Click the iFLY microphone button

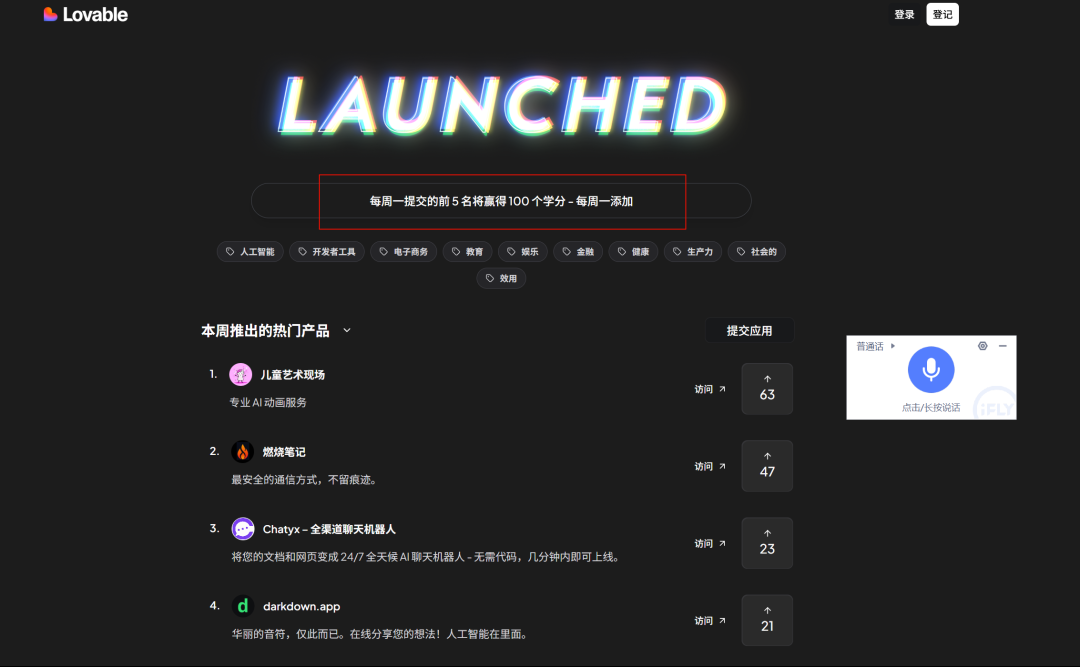(931, 370)
